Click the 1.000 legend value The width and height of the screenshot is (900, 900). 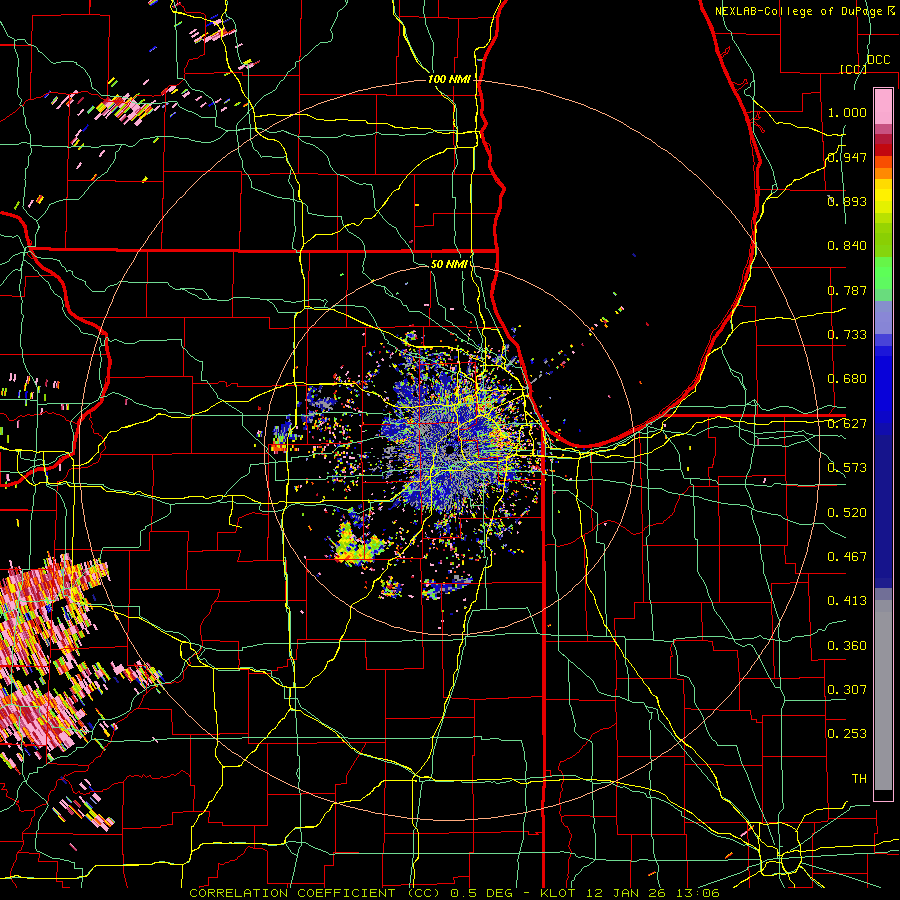click(847, 112)
